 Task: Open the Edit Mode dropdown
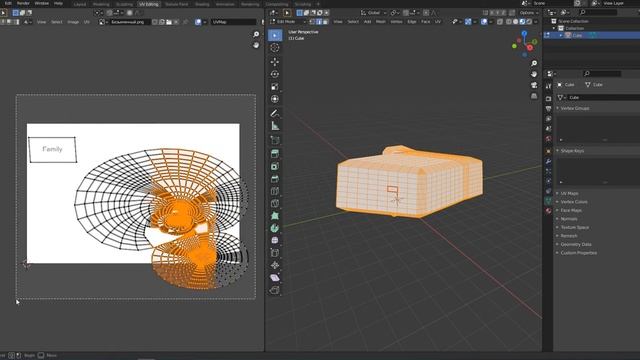coord(287,22)
